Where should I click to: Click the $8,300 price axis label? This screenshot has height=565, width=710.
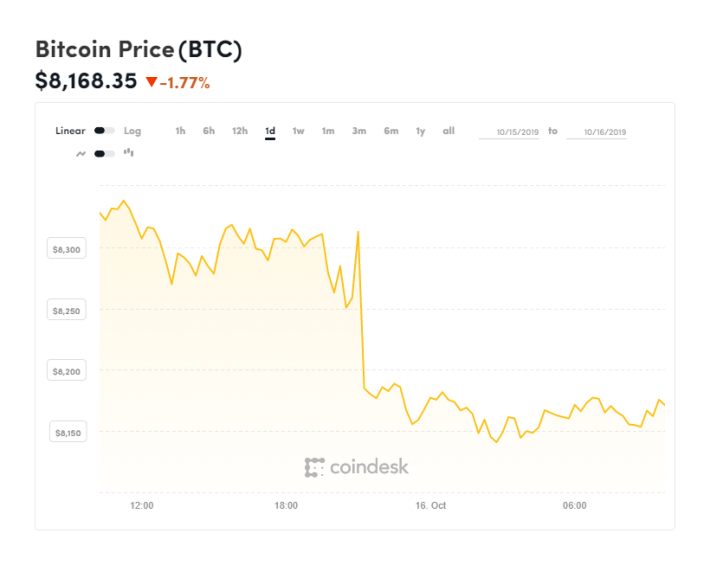tap(67, 249)
